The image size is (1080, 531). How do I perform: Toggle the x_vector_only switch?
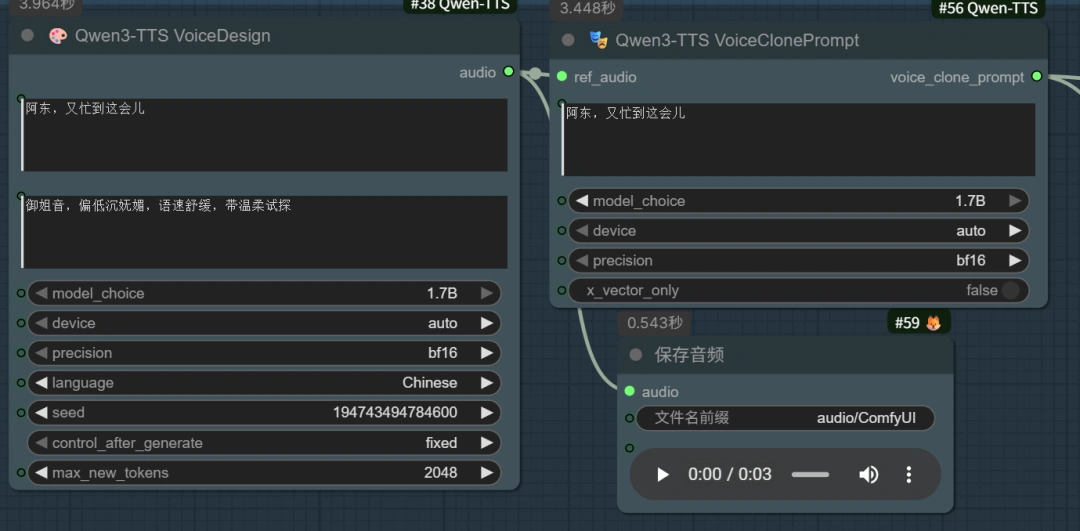point(1010,291)
